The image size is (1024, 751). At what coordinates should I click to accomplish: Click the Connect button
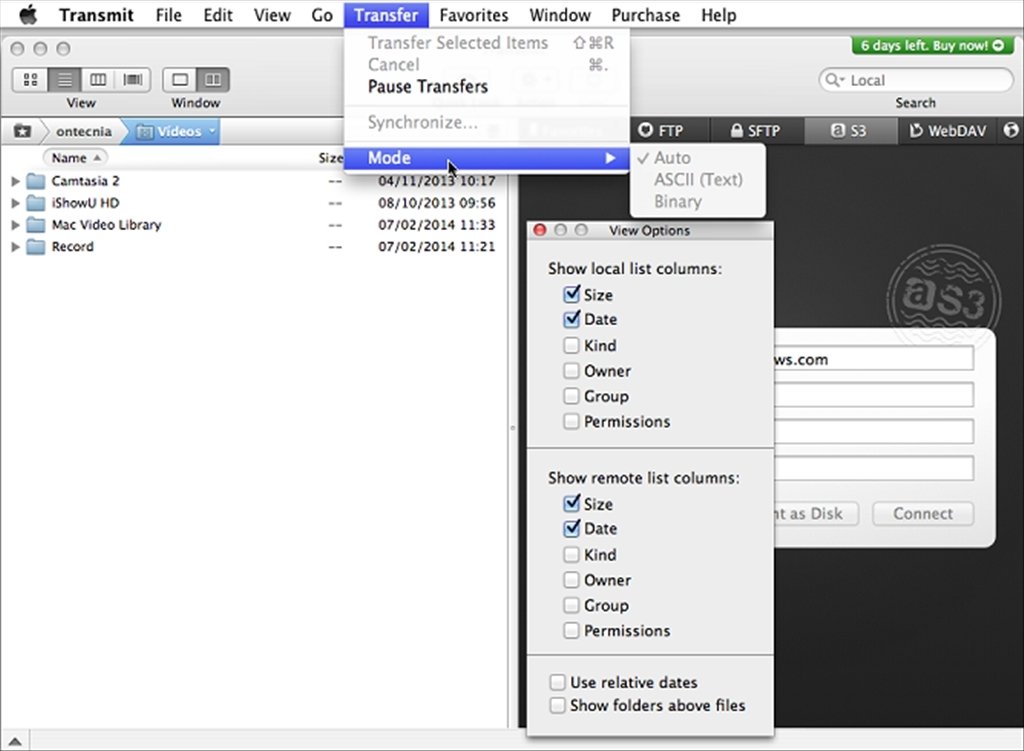[x=923, y=513]
